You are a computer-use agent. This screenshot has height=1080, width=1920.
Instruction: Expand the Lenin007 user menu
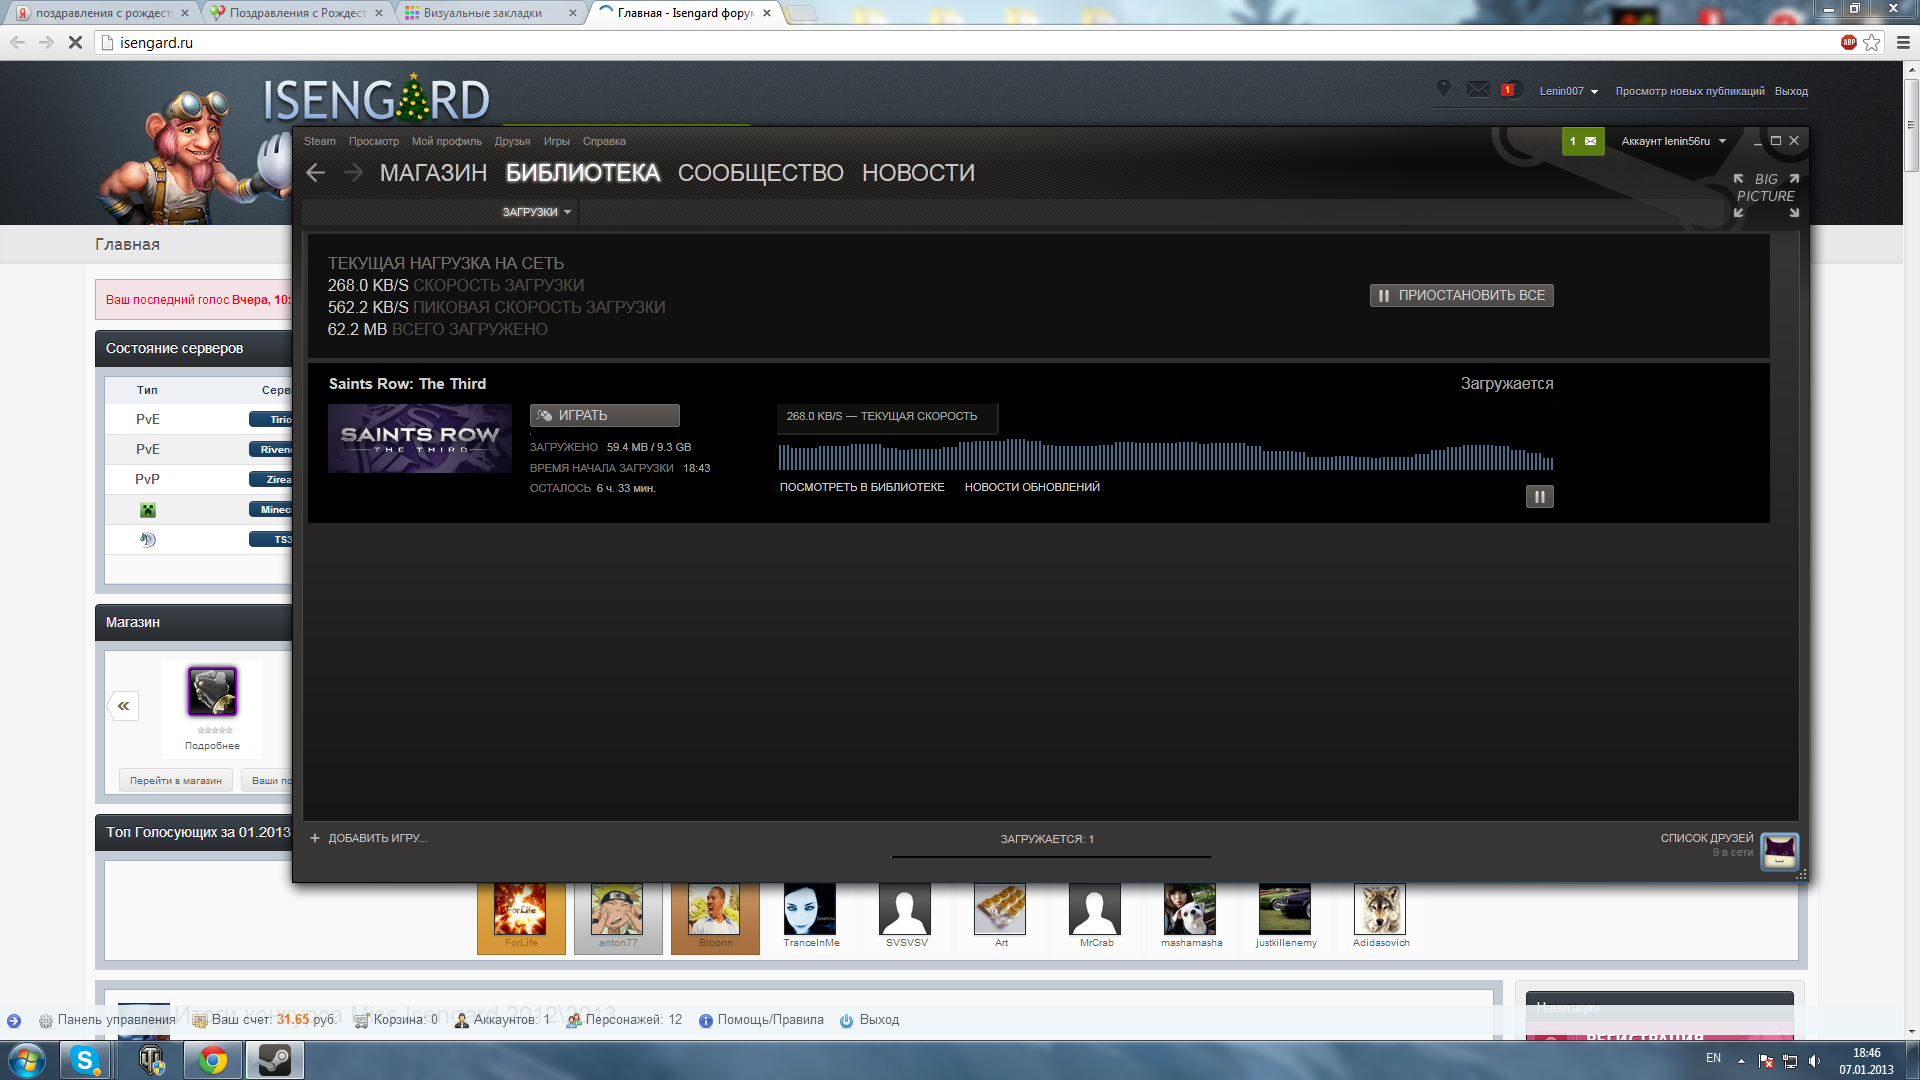[x=1568, y=91]
